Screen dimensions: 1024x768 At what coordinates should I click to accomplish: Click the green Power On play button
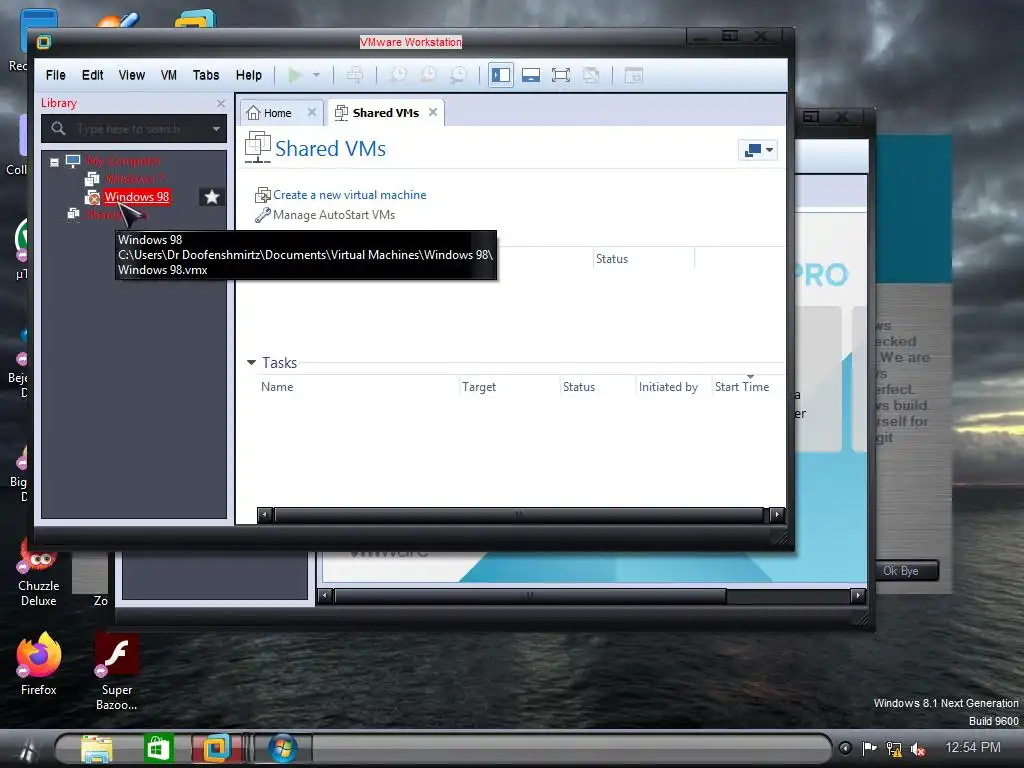click(x=295, y=75)
